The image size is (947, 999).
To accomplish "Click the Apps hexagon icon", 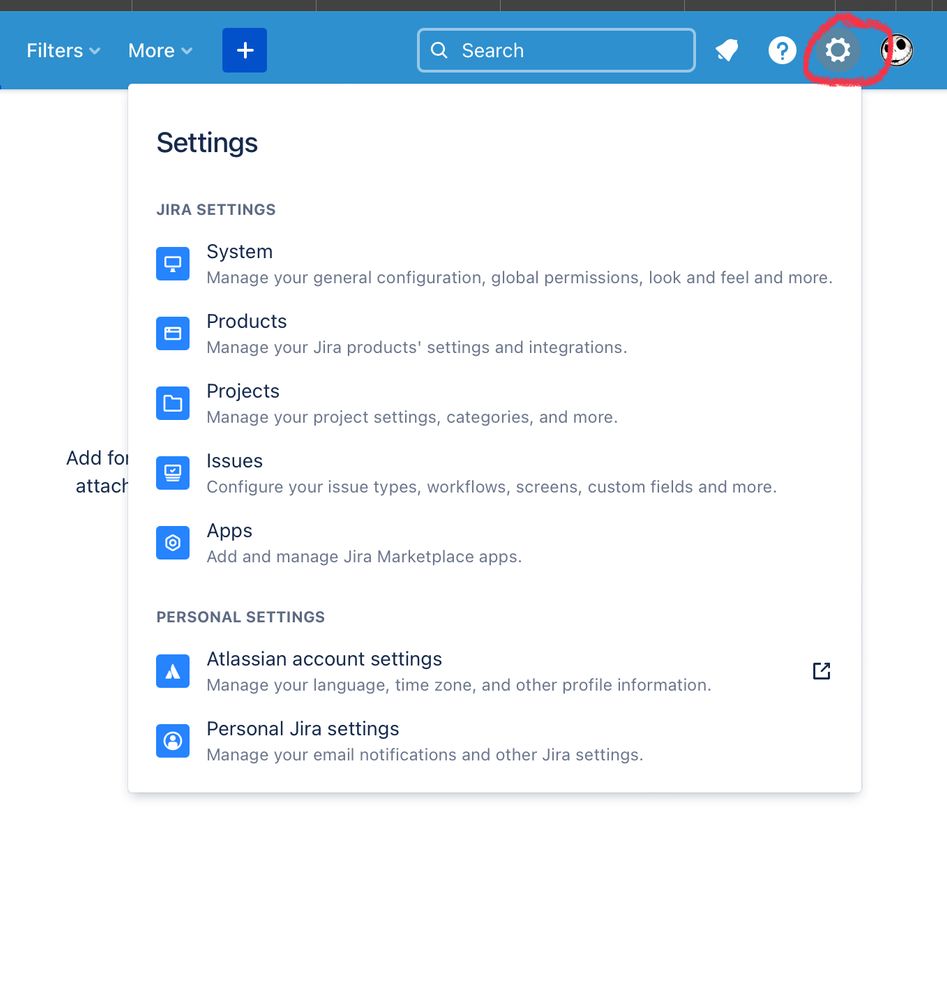I will (x=173, y=543).
